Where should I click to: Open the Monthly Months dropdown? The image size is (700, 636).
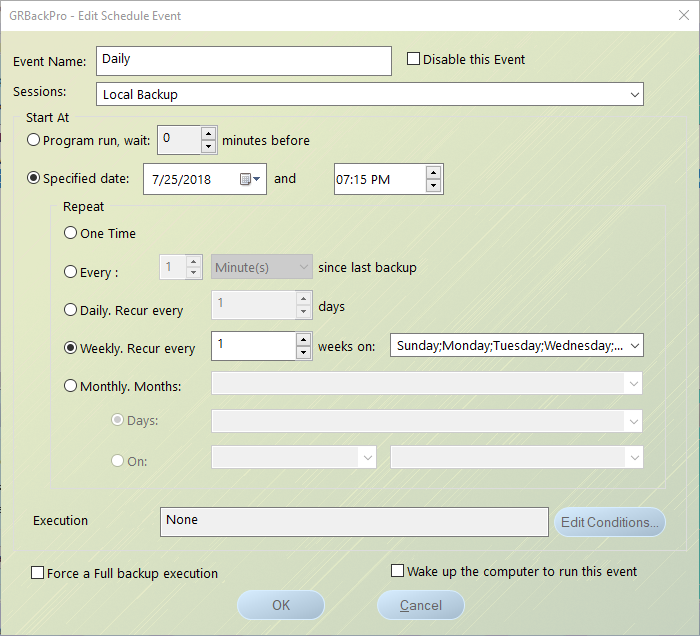coord(633,383)
